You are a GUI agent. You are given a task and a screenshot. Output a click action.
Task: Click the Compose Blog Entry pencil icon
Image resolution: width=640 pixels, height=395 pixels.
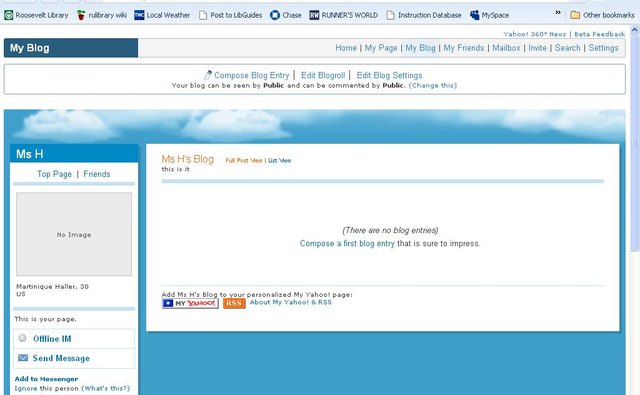click(208, 75)
